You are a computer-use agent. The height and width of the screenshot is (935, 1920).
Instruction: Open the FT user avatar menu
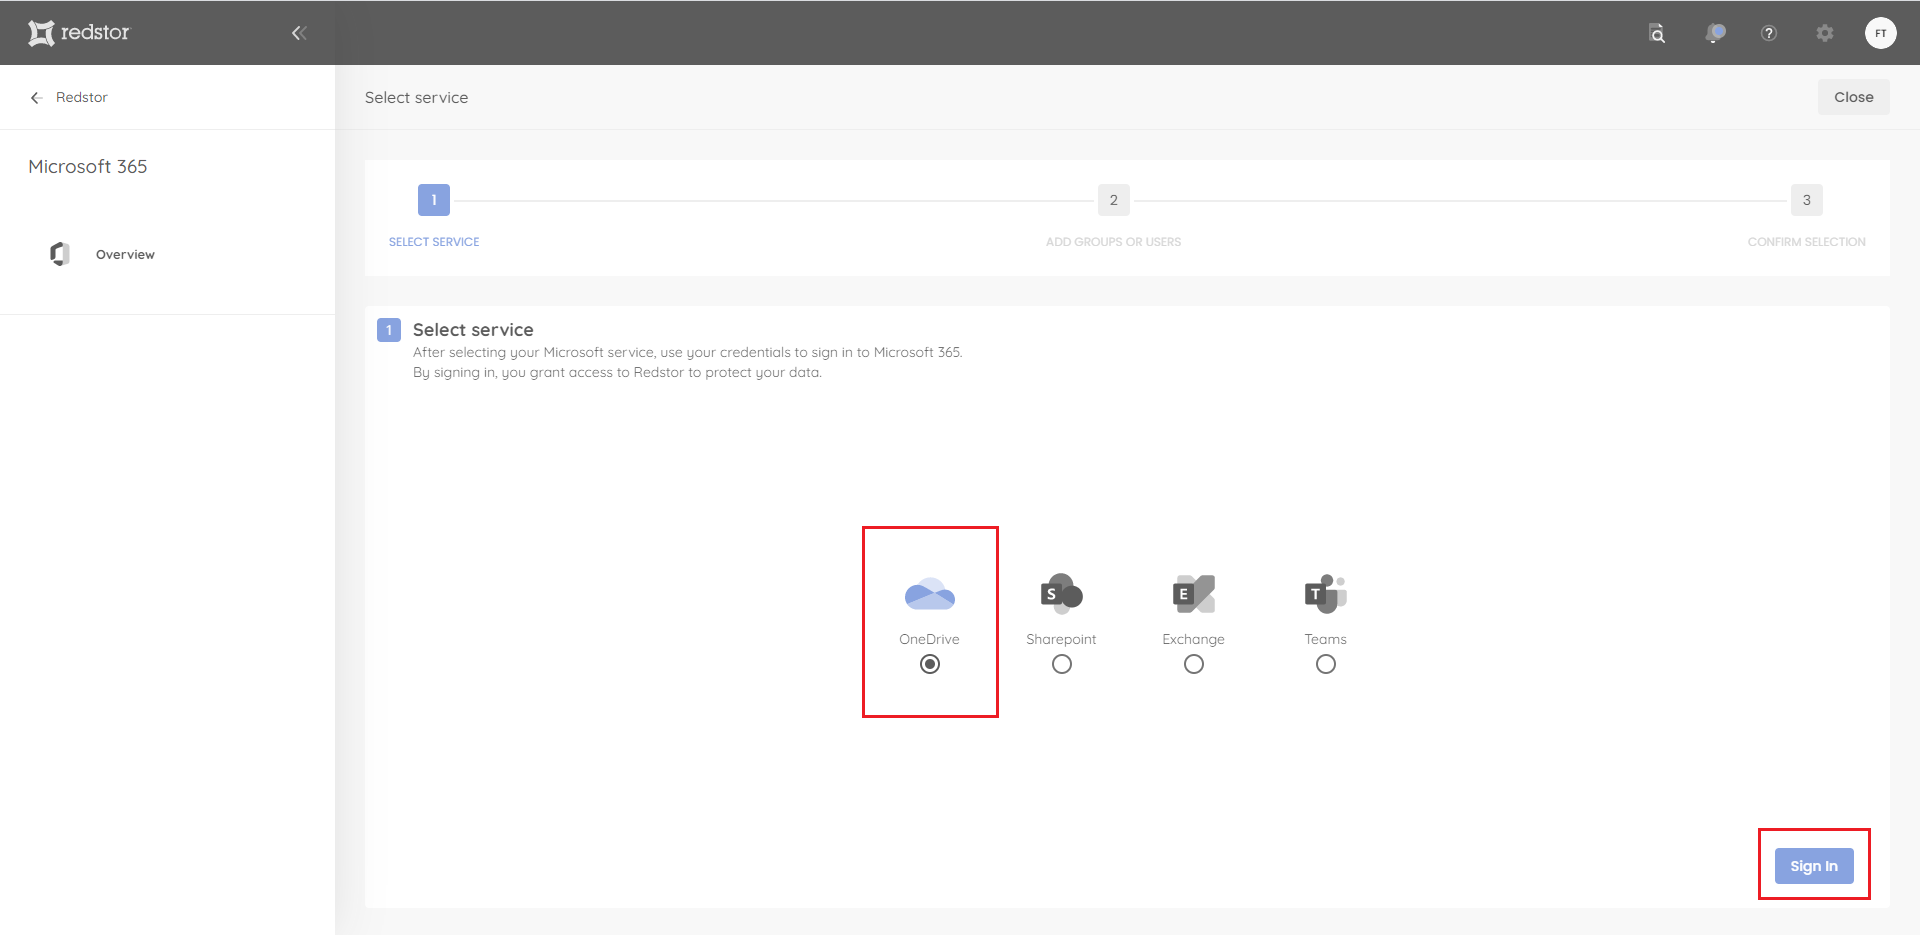pos(1881,33)
